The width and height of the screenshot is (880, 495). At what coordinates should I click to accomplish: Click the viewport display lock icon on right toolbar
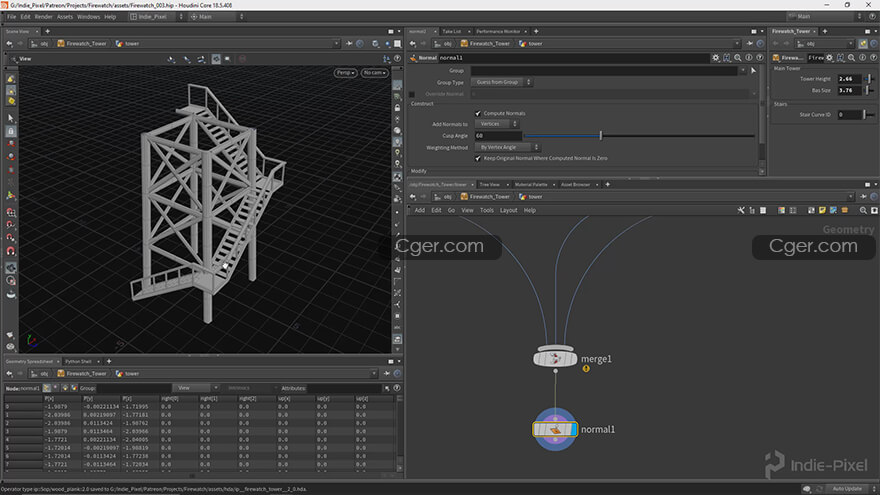pos(397,108)
